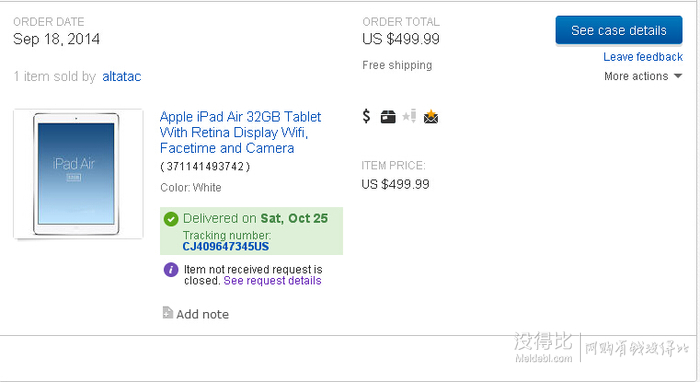
Task: Open the Apple iPad Air 32GB Tablet listing
Action: pyautogui.click(x=240, y=133)
